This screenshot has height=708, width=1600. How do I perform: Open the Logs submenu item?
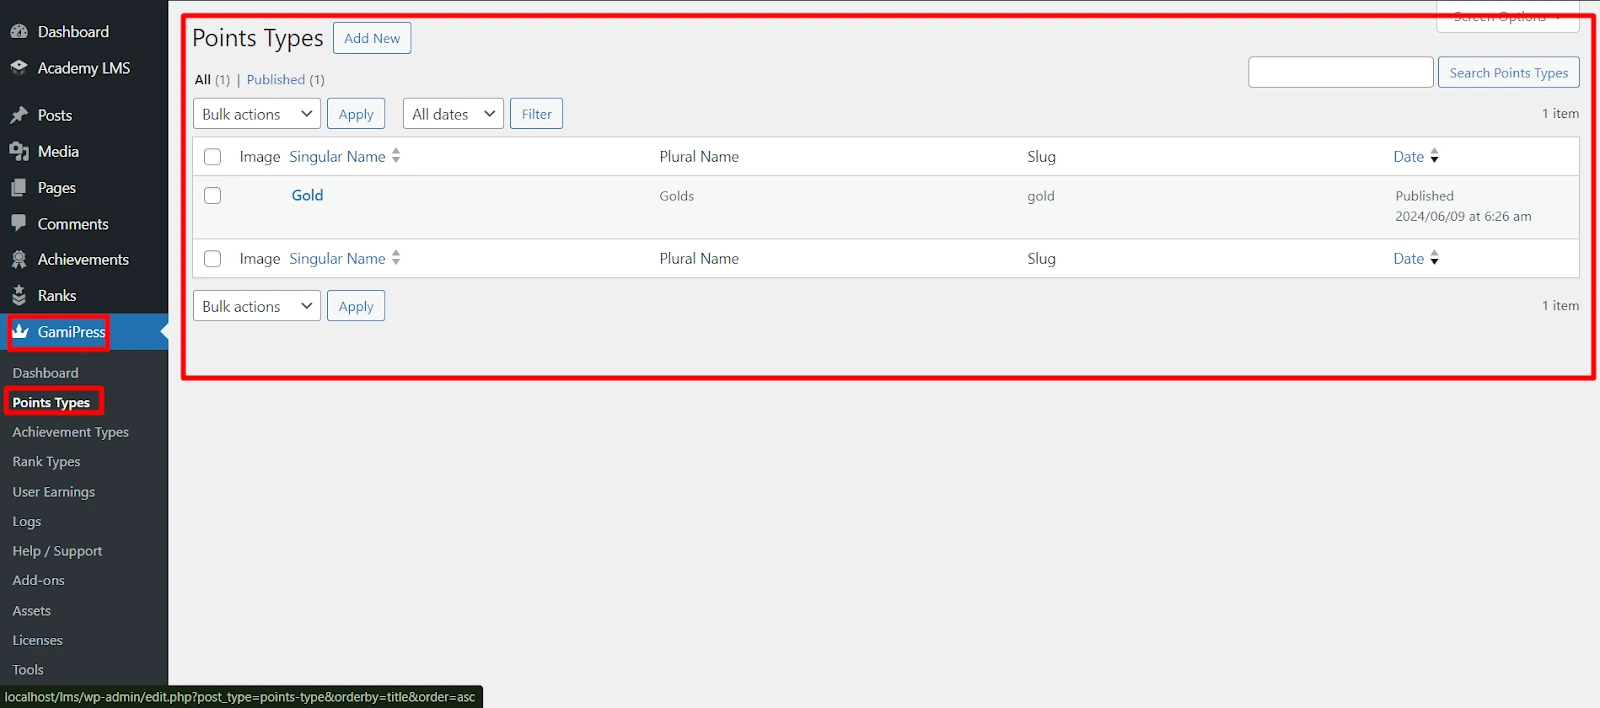pyautogui.click(x=27, y=521)
